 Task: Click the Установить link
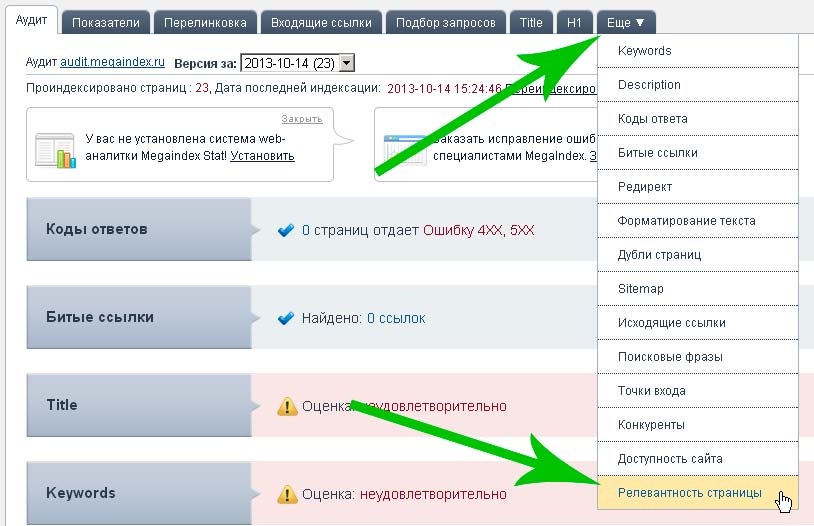pyautogui.click(x=262, y=156)
